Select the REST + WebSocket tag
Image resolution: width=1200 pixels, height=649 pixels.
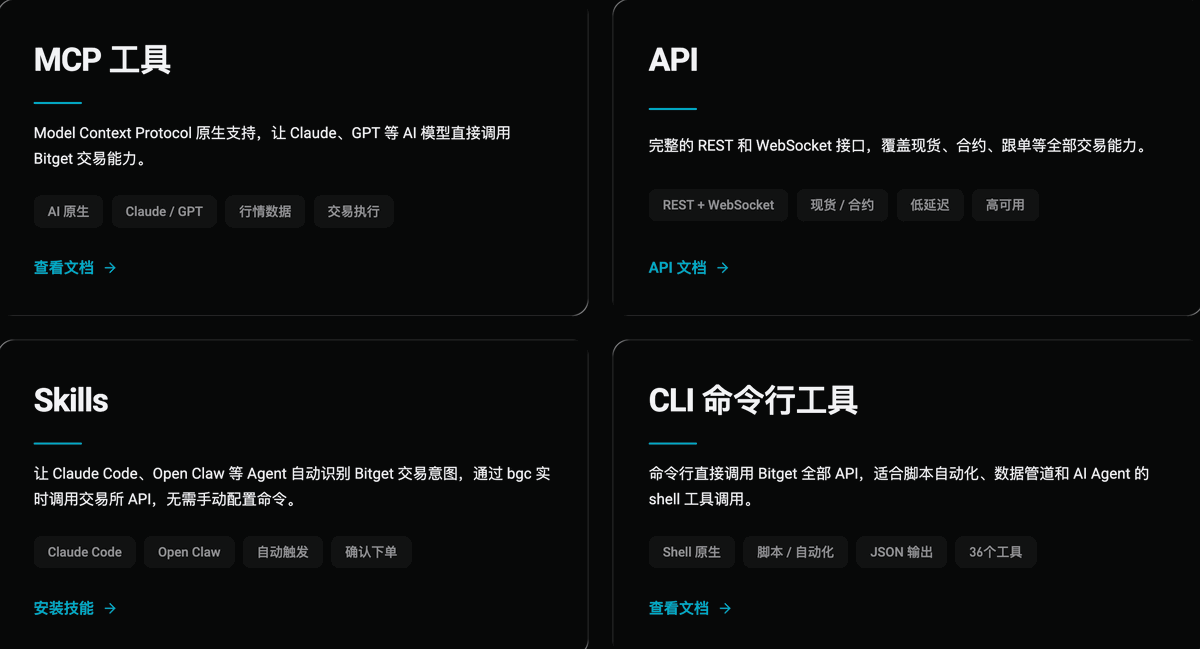click(x=718, y=205)
